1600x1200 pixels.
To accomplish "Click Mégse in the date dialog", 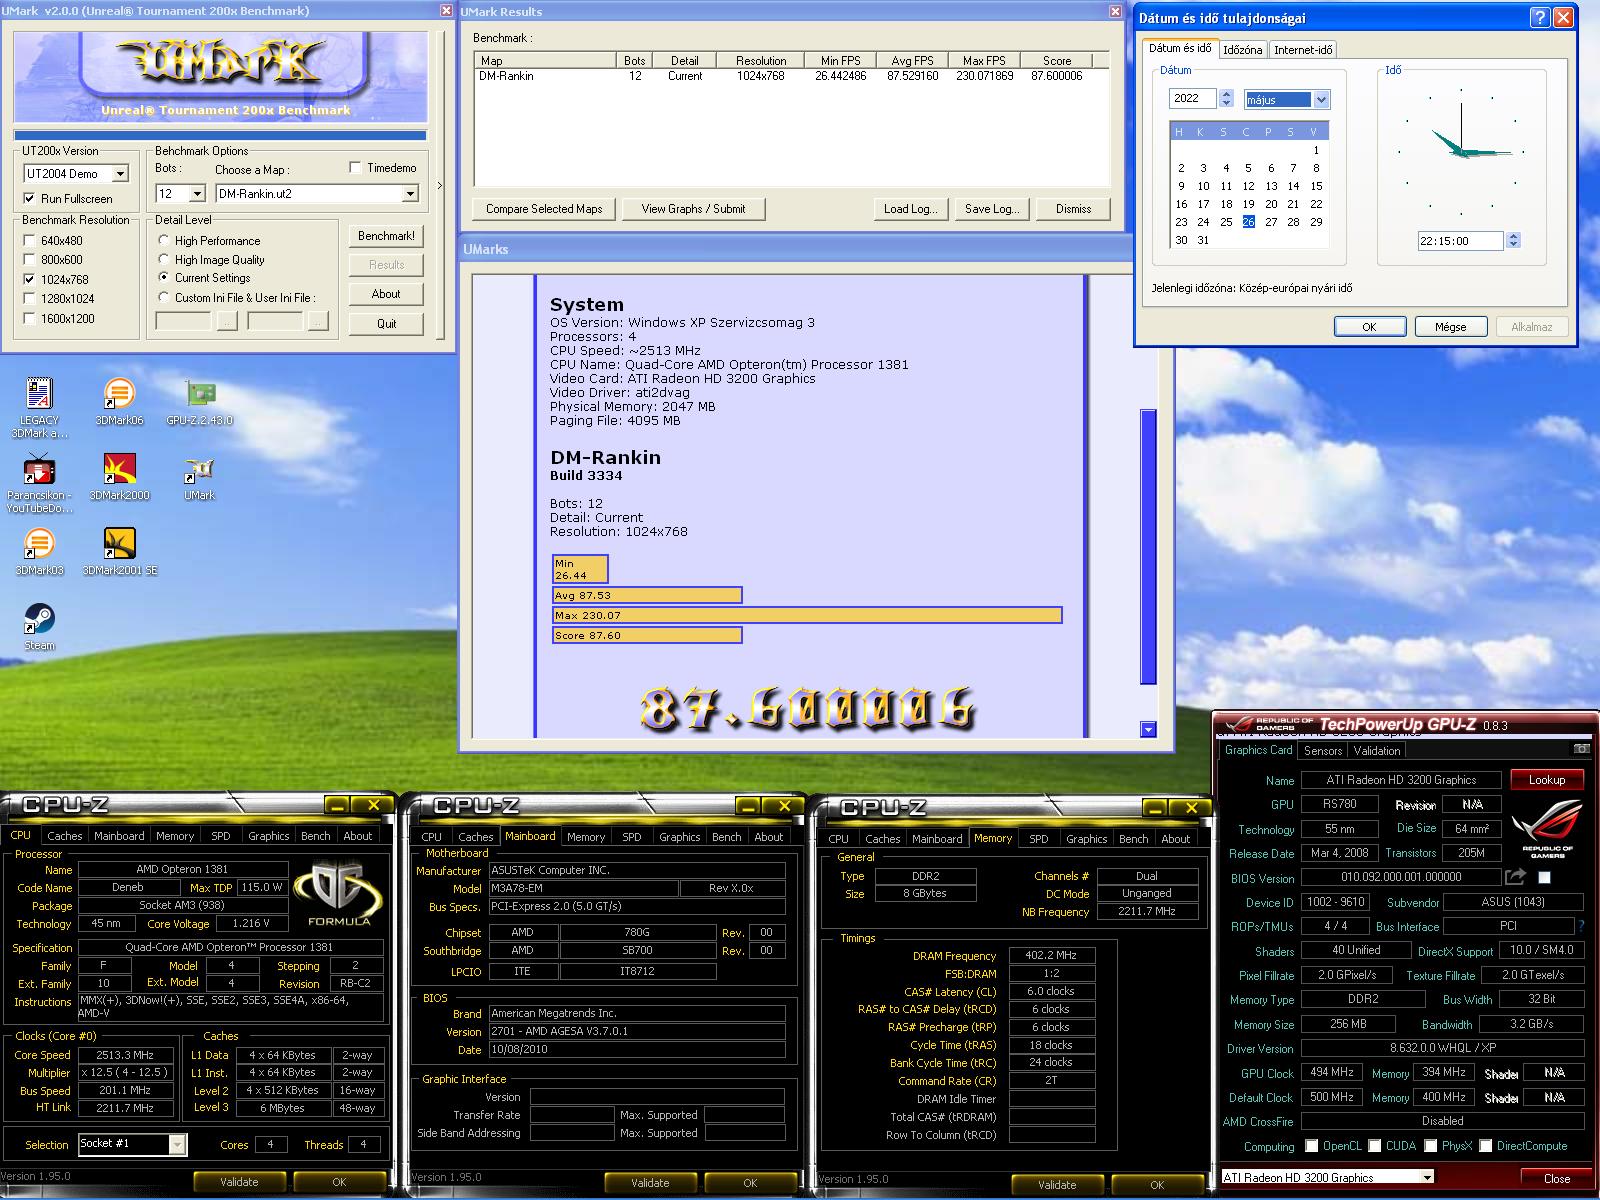I will coord(1450,327).
